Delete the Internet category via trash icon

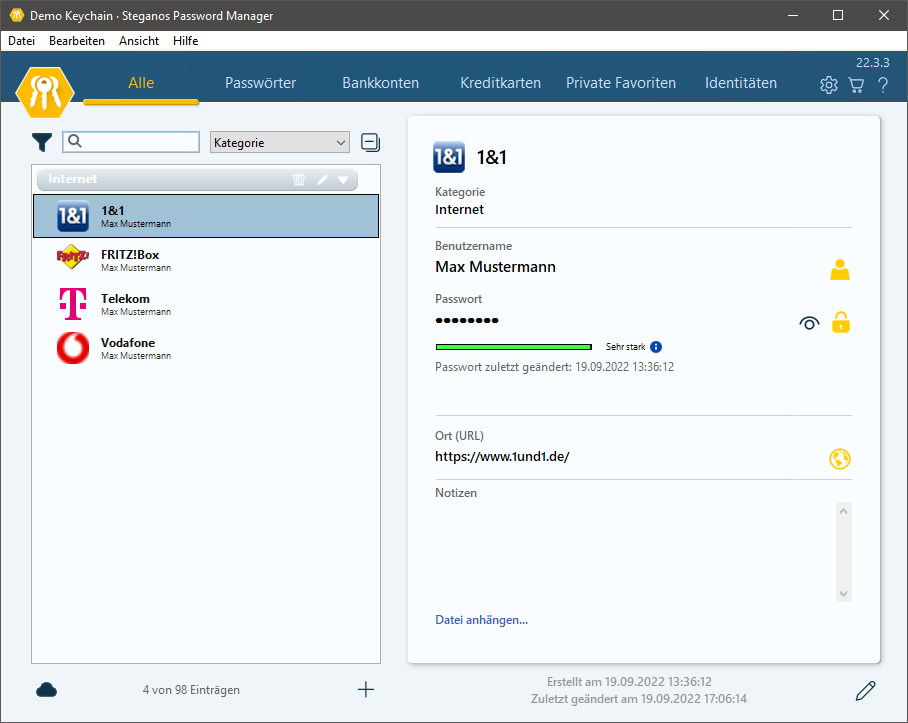[x=299, y=179]
